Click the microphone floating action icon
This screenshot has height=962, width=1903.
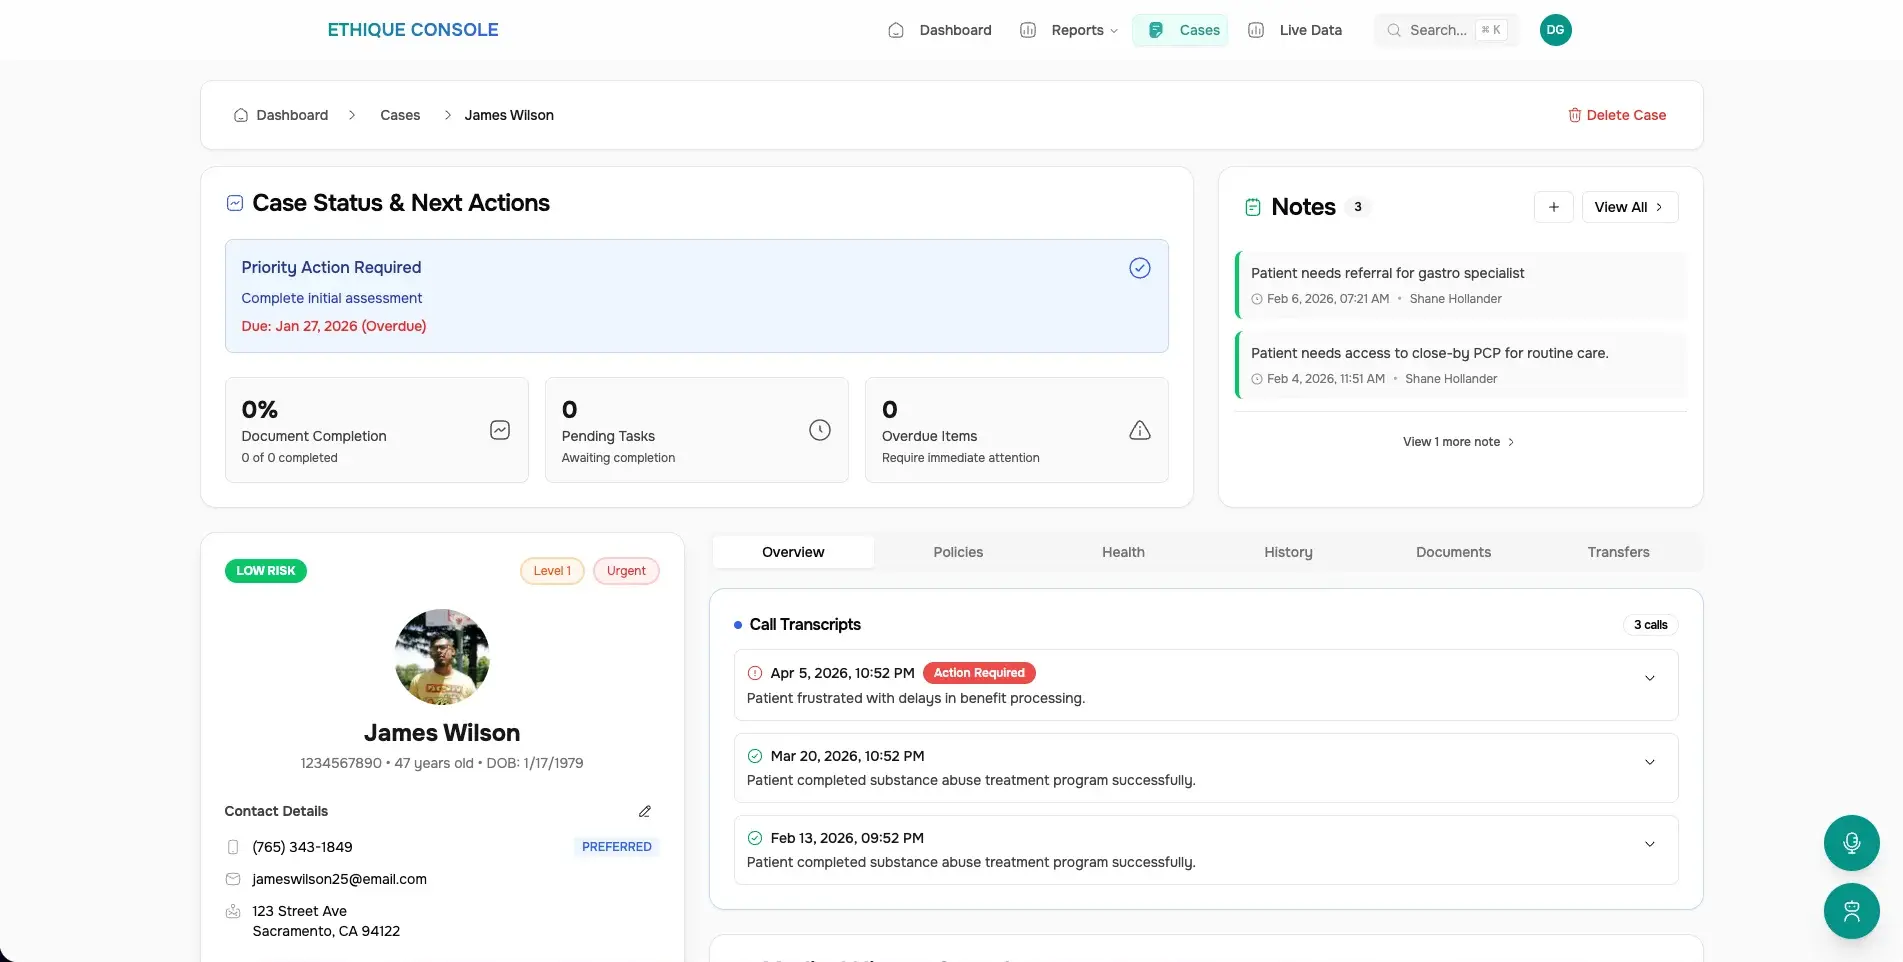1851,842
